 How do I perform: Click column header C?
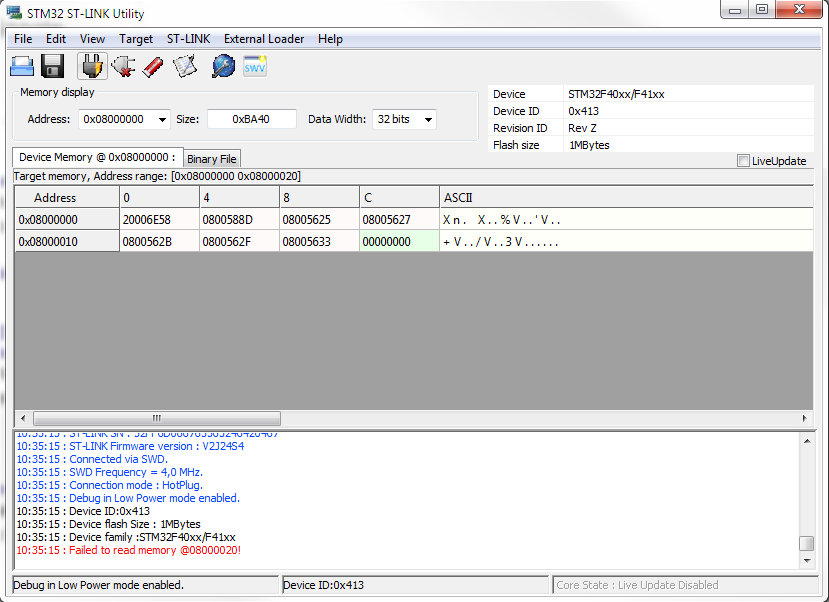[x=399, y=198]
